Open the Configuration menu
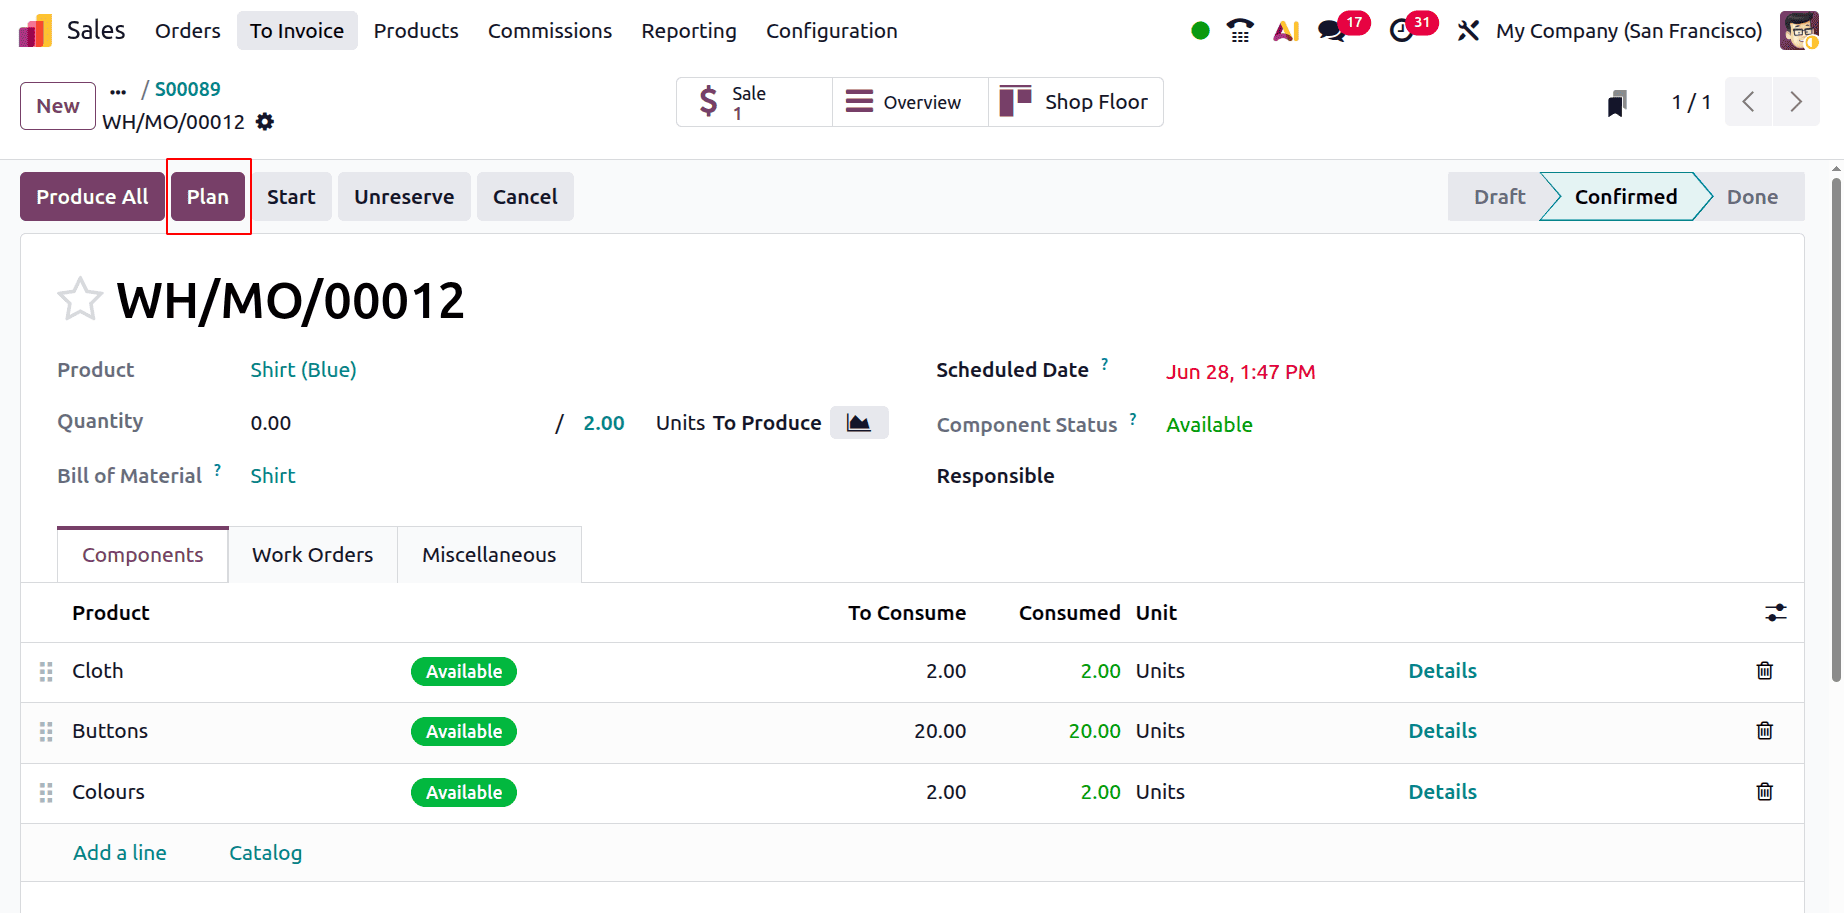 [832, 31]
